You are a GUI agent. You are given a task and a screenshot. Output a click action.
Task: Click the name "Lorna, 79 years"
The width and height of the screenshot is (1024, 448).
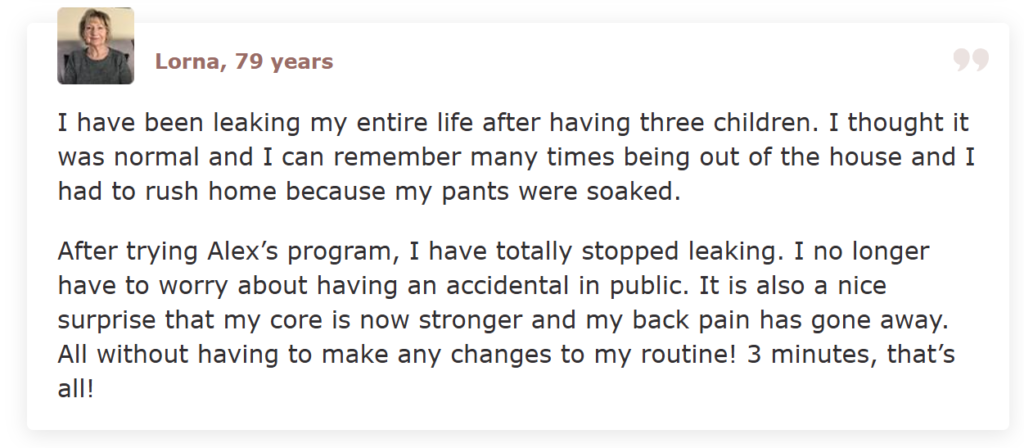(x=243, y=62)
